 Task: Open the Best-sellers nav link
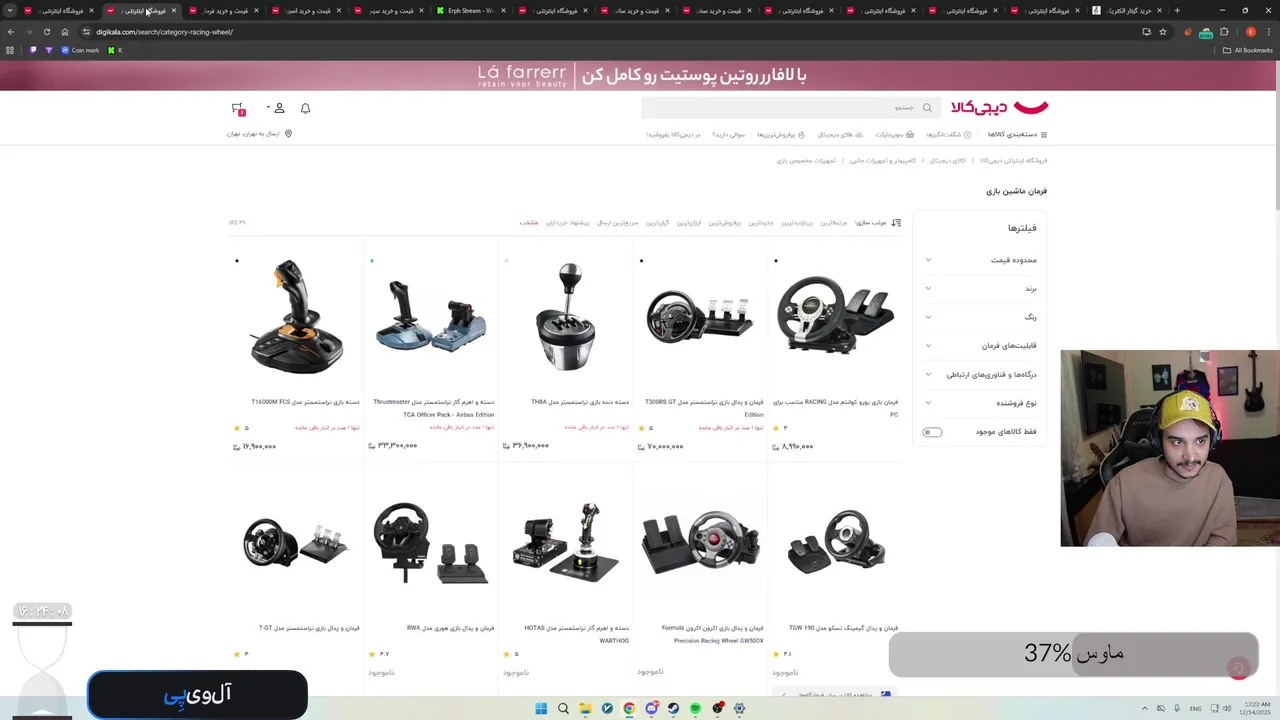point(781,134)
